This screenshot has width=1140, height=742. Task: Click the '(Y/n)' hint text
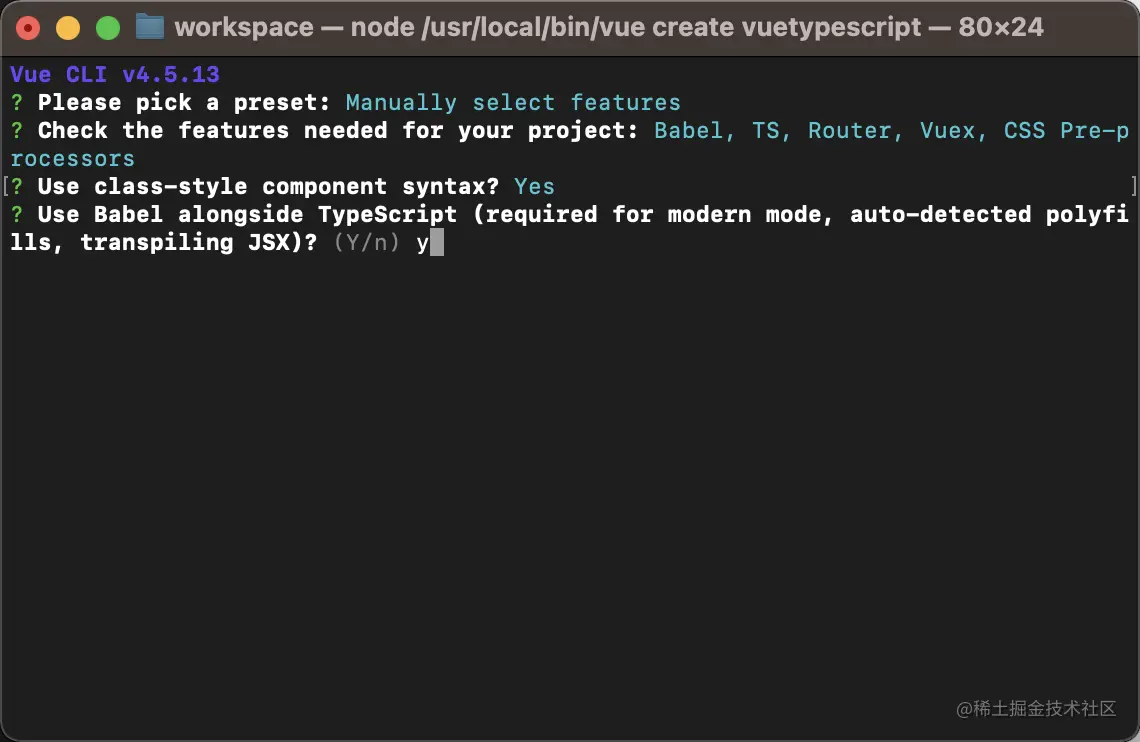click(366, 243)
